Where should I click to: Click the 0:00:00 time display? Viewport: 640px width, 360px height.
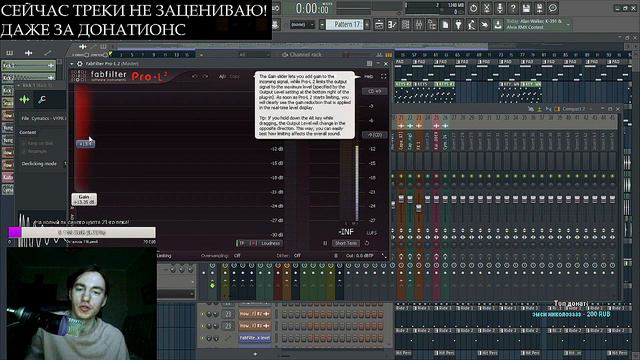[312, 8]
